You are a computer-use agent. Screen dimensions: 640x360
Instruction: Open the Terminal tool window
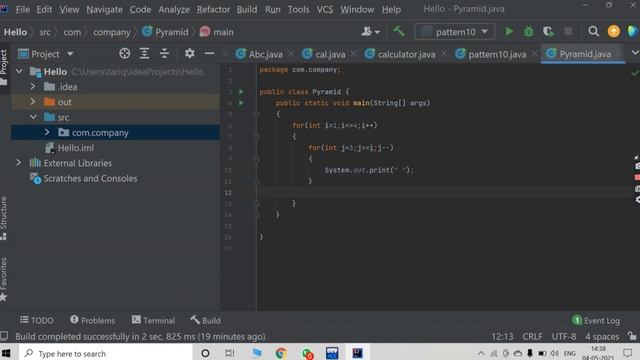click(153, 320)
